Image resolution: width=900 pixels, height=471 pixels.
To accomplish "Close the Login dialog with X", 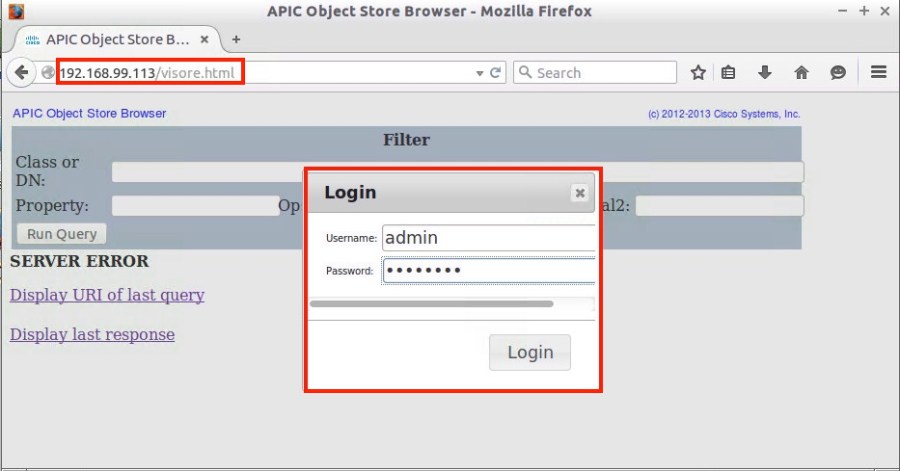I will (579, 194).
